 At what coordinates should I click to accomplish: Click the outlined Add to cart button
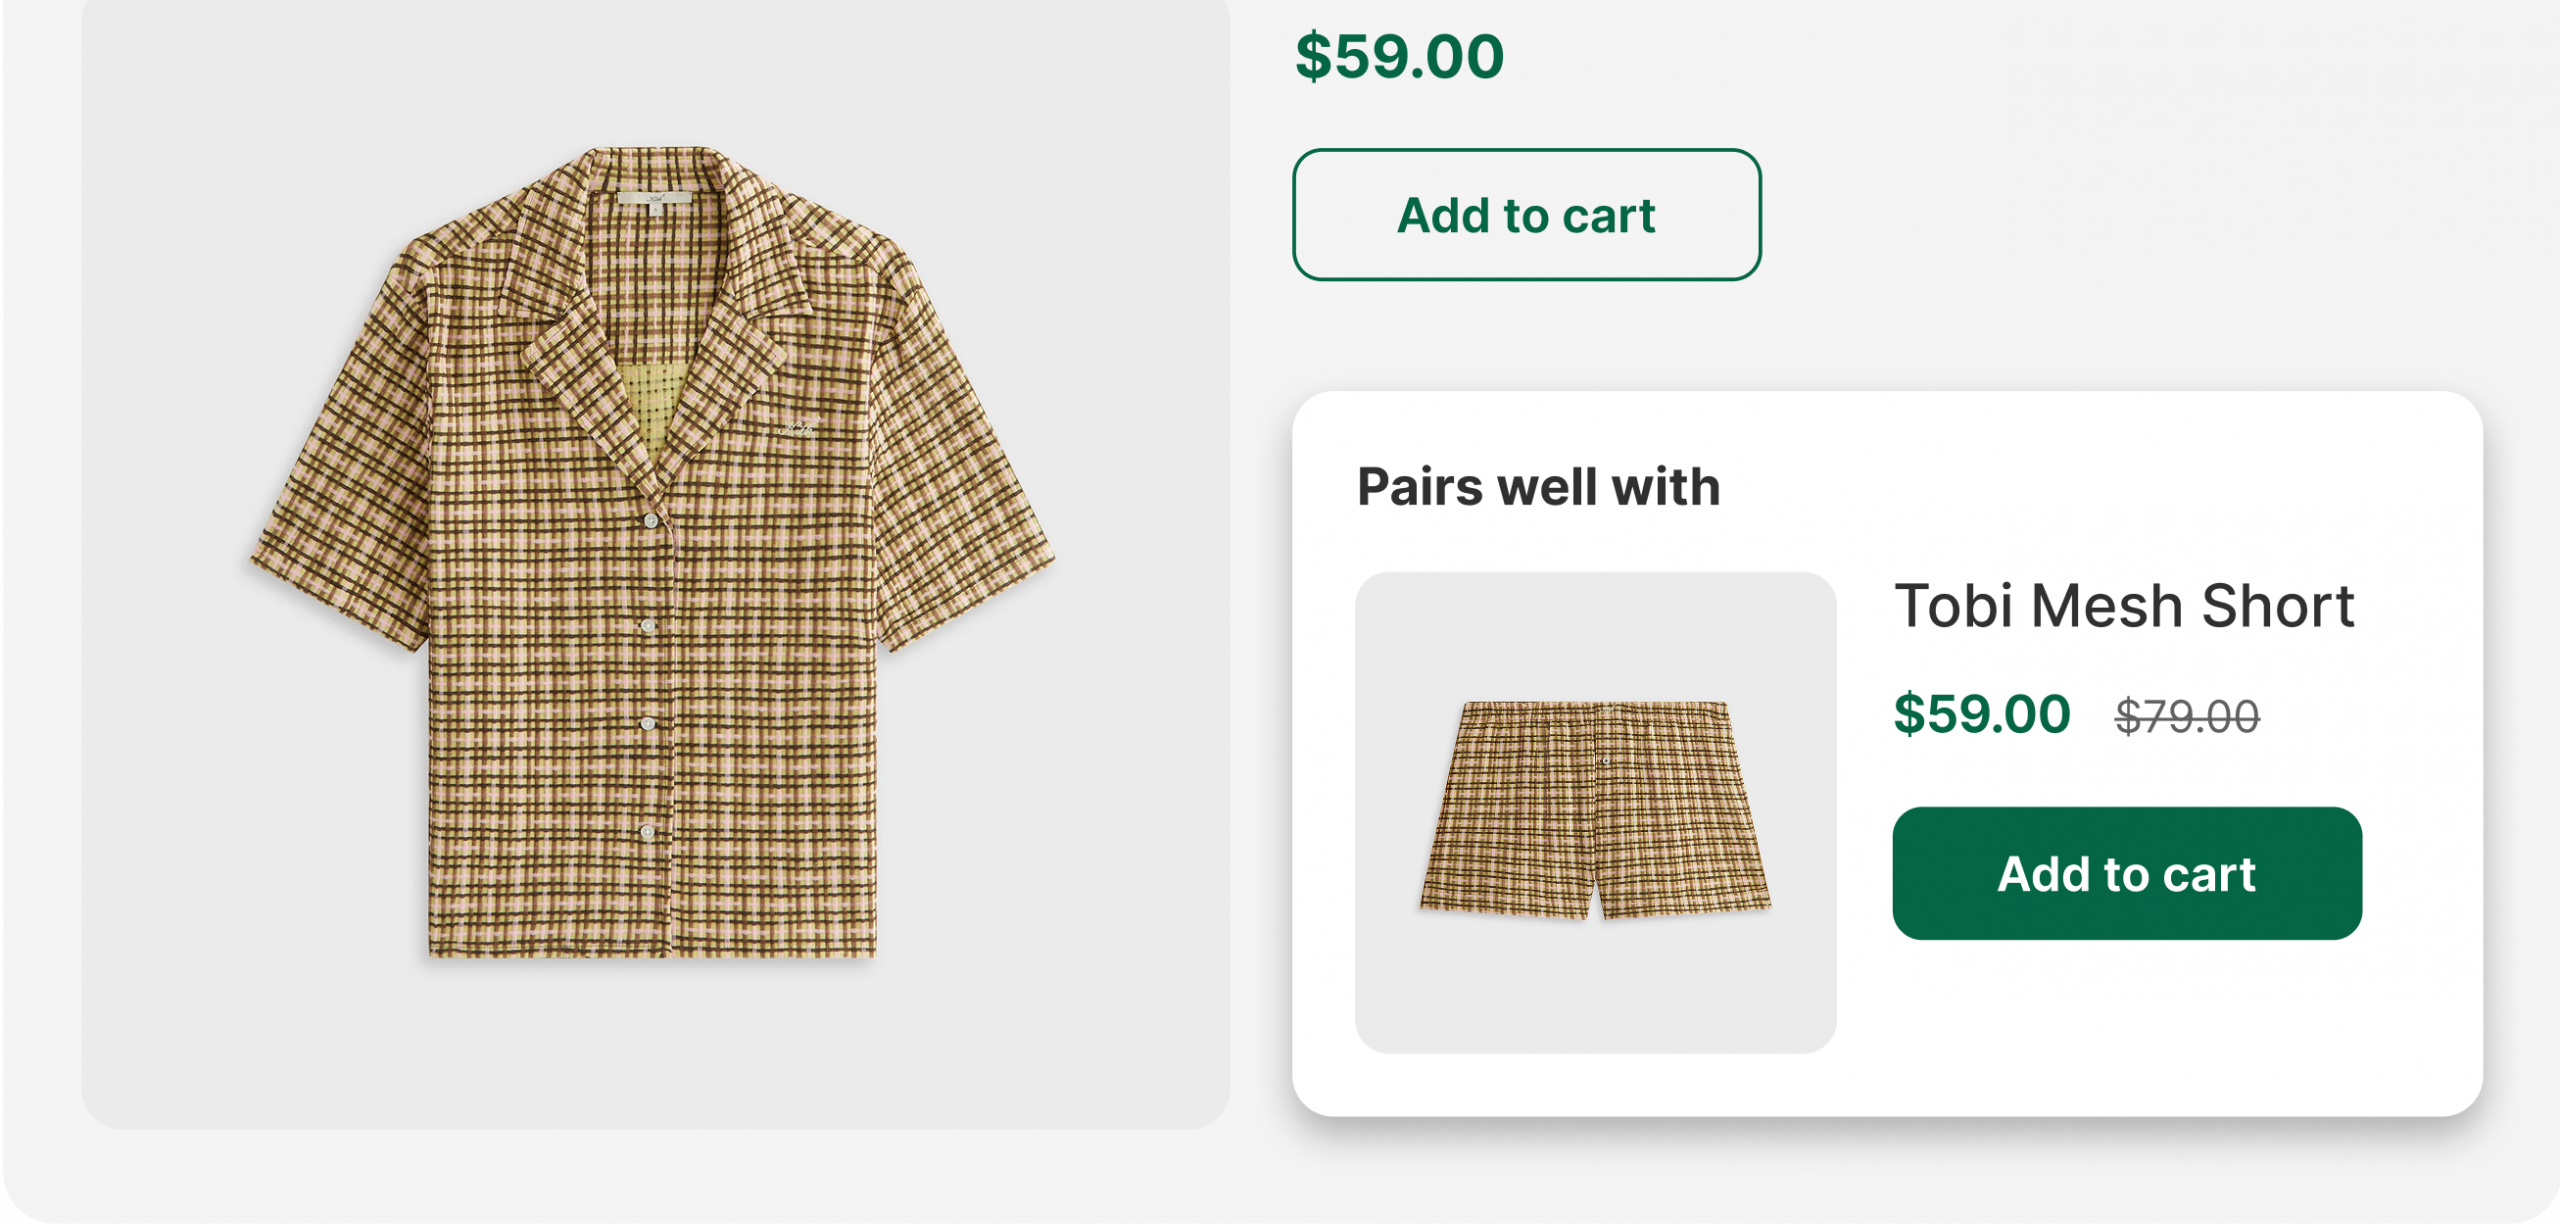(x=1526, y=215)
